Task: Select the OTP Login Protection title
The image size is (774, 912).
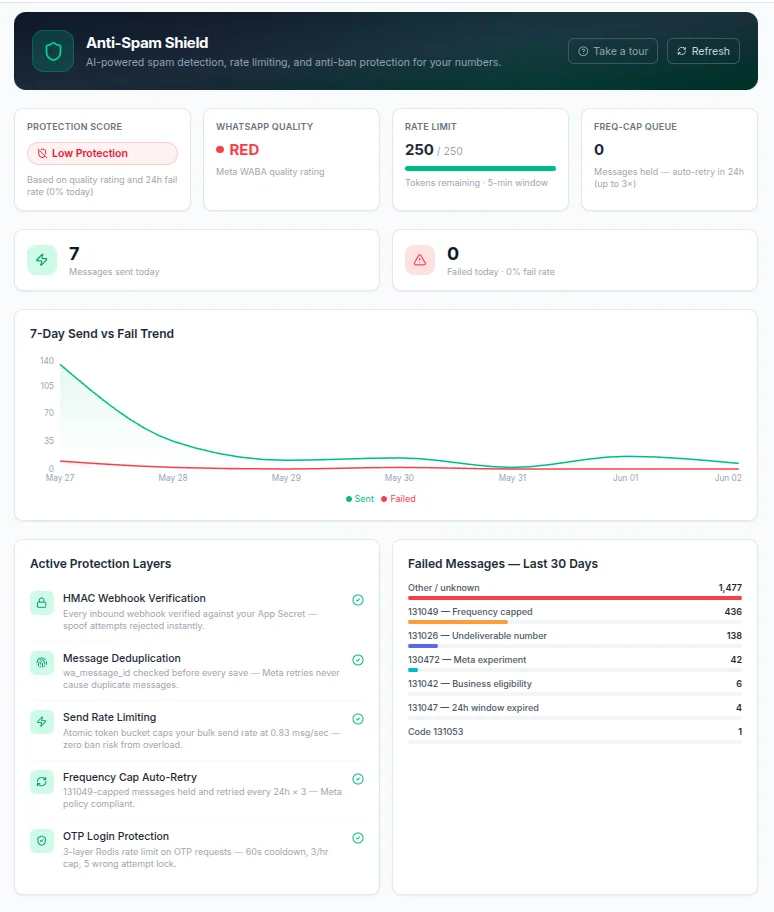Action: click(x=116, y=836)
